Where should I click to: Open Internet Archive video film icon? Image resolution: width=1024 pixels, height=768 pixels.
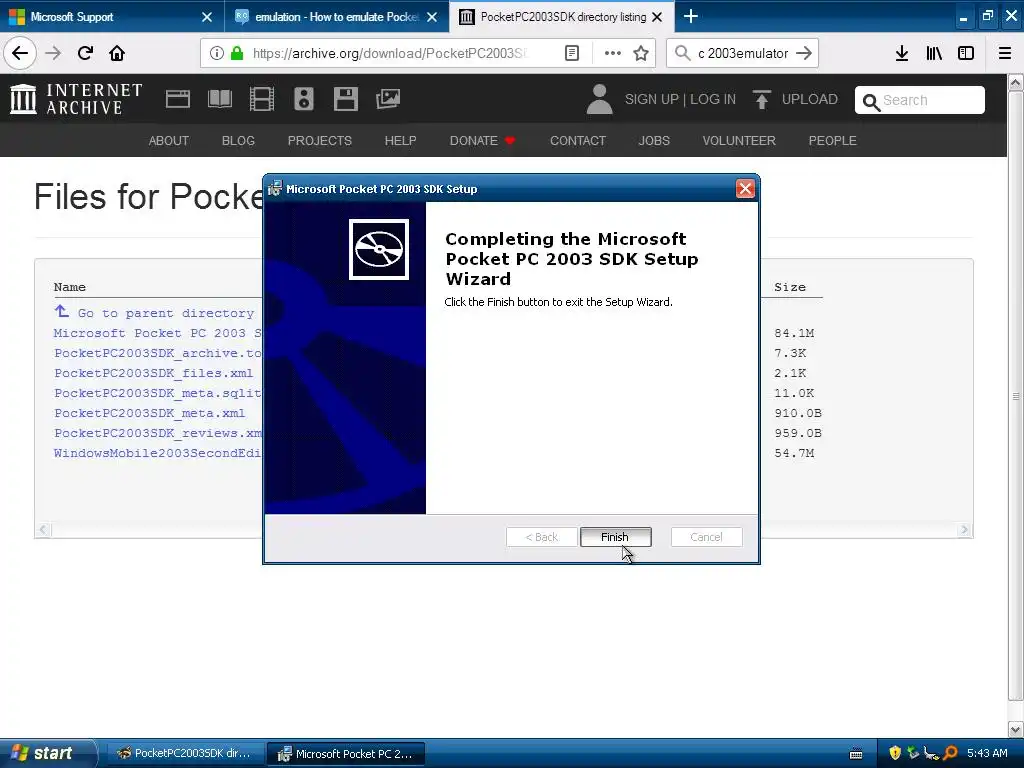point(262,99)
